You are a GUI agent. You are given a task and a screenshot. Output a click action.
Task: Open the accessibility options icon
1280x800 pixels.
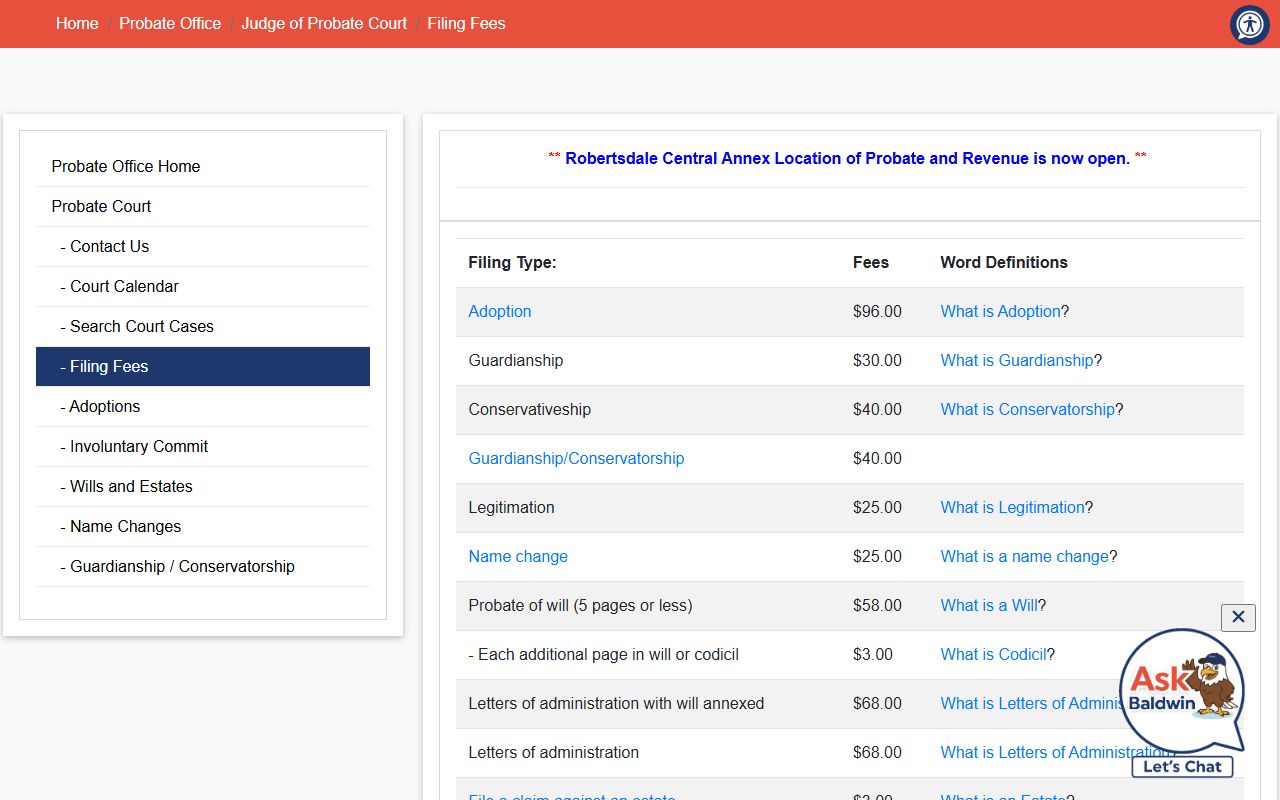[1250, 25]
